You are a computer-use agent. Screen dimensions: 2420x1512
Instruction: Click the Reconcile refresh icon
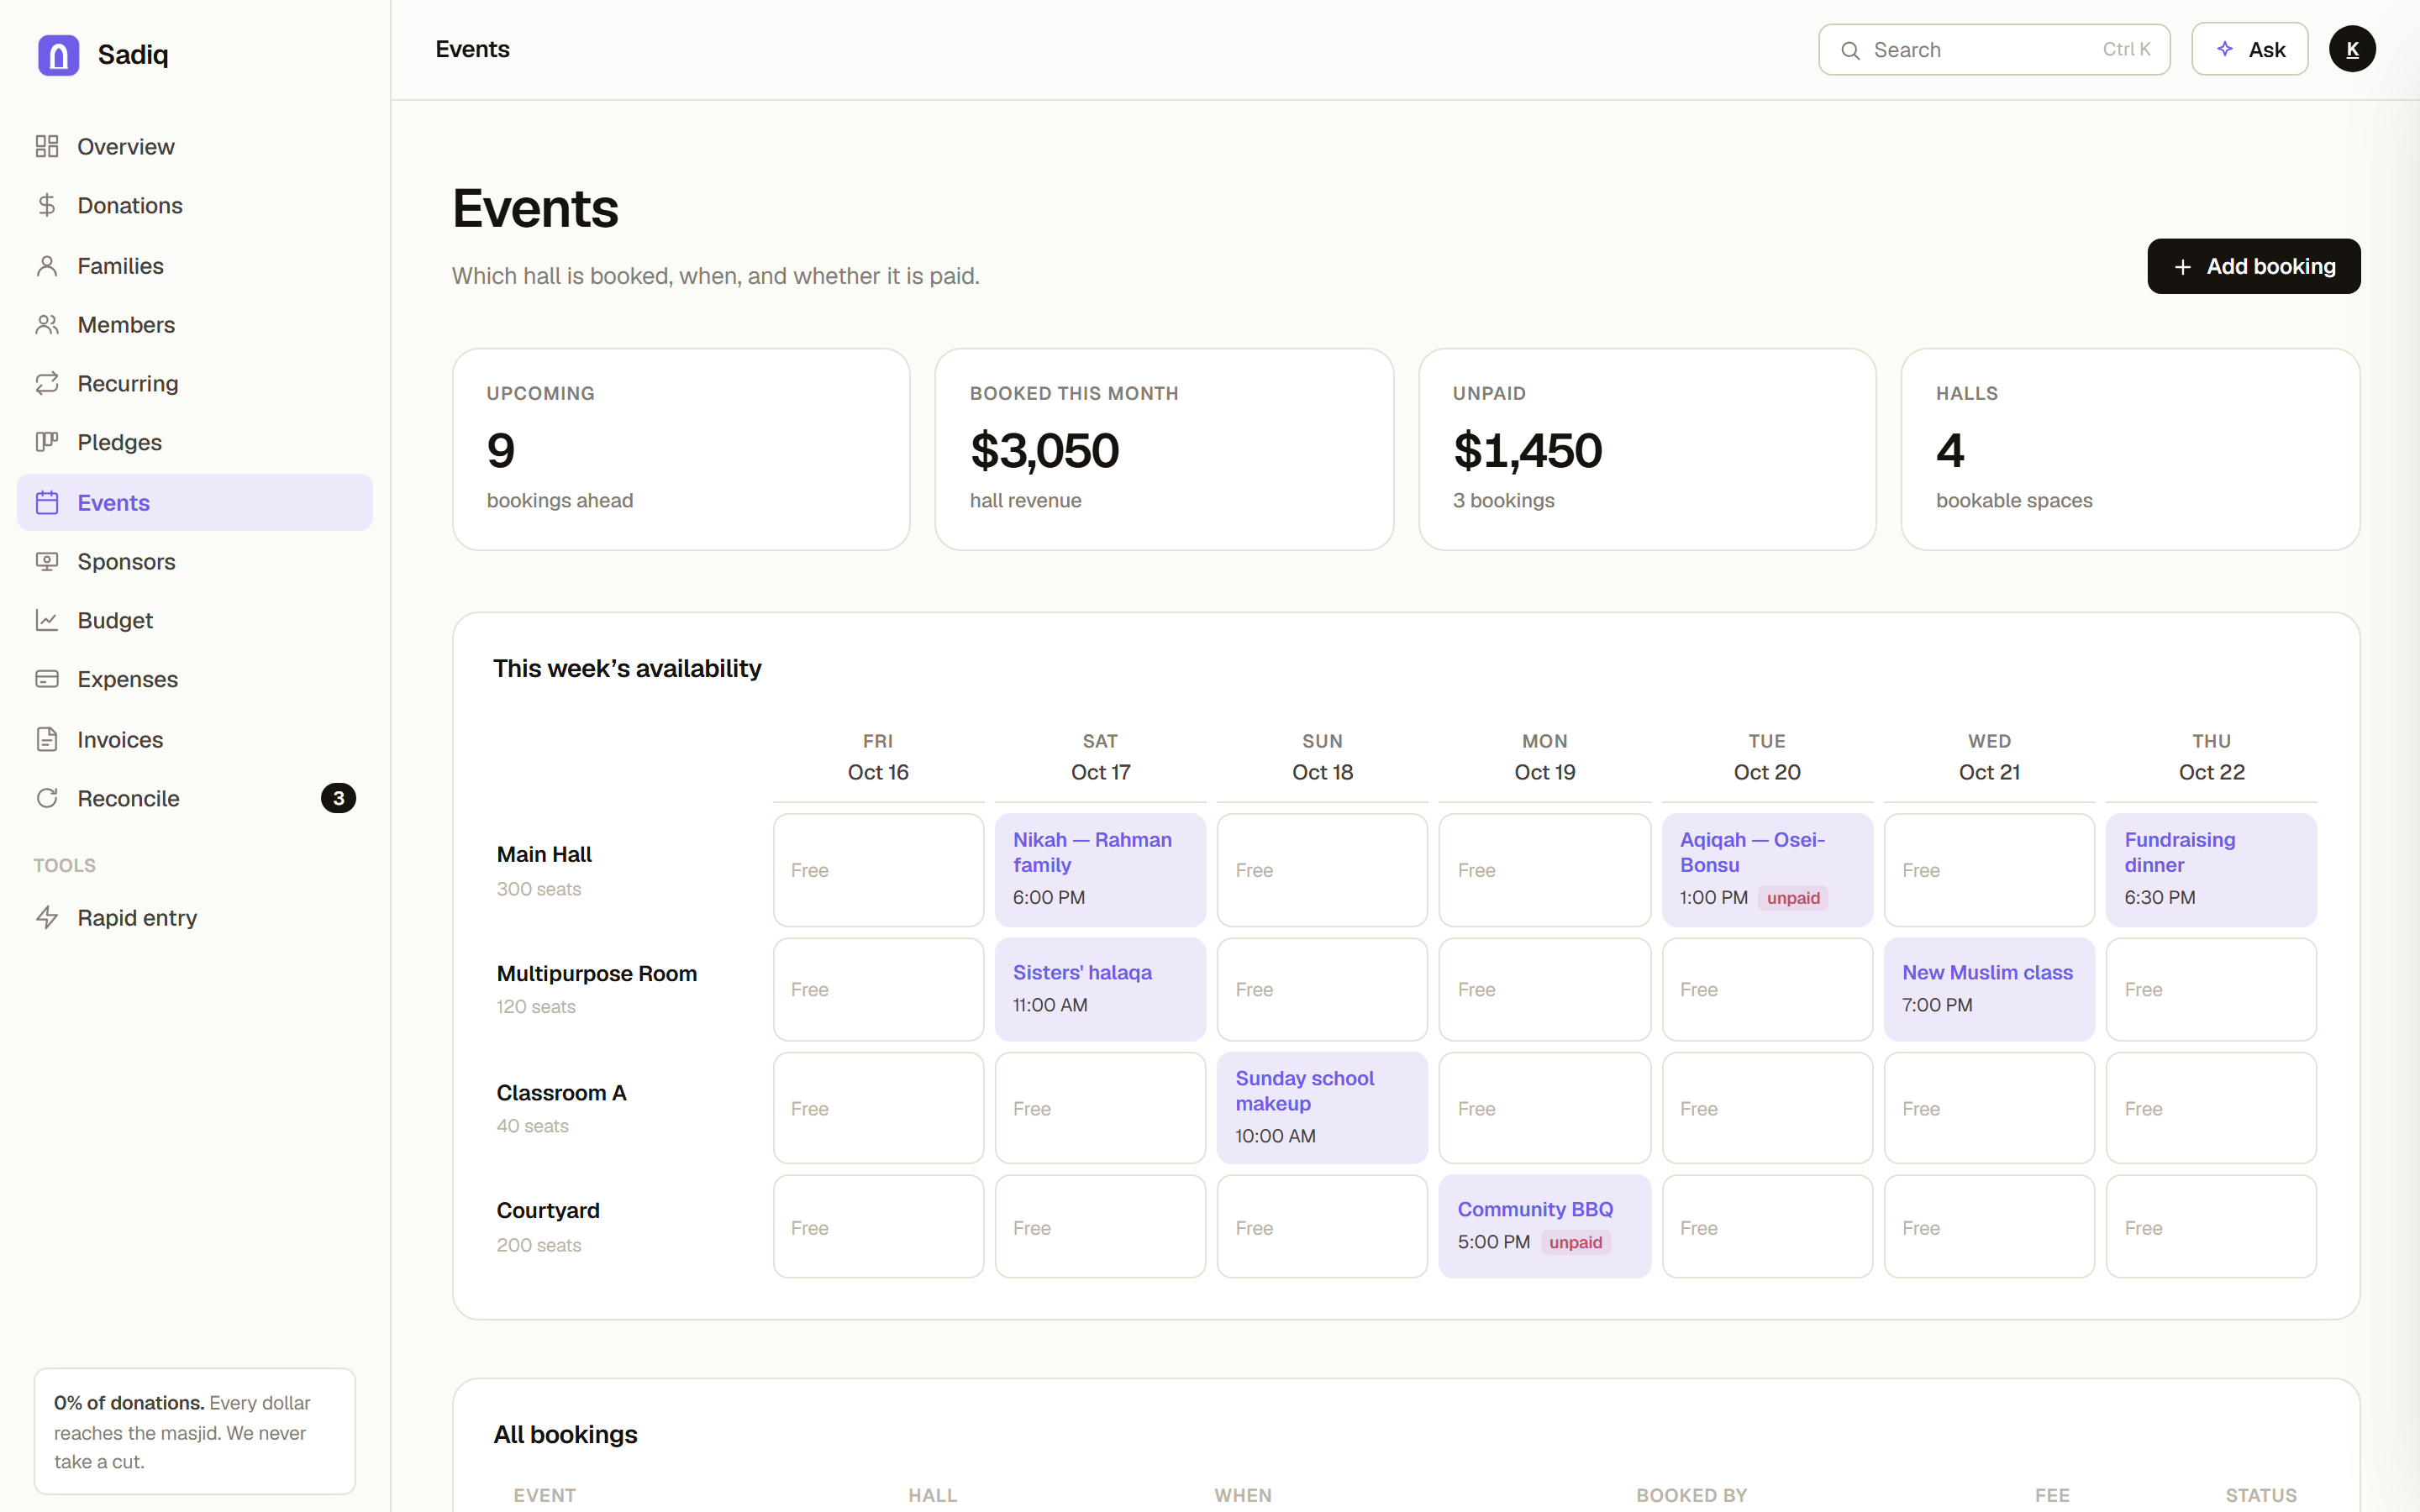tap(47, 798)
